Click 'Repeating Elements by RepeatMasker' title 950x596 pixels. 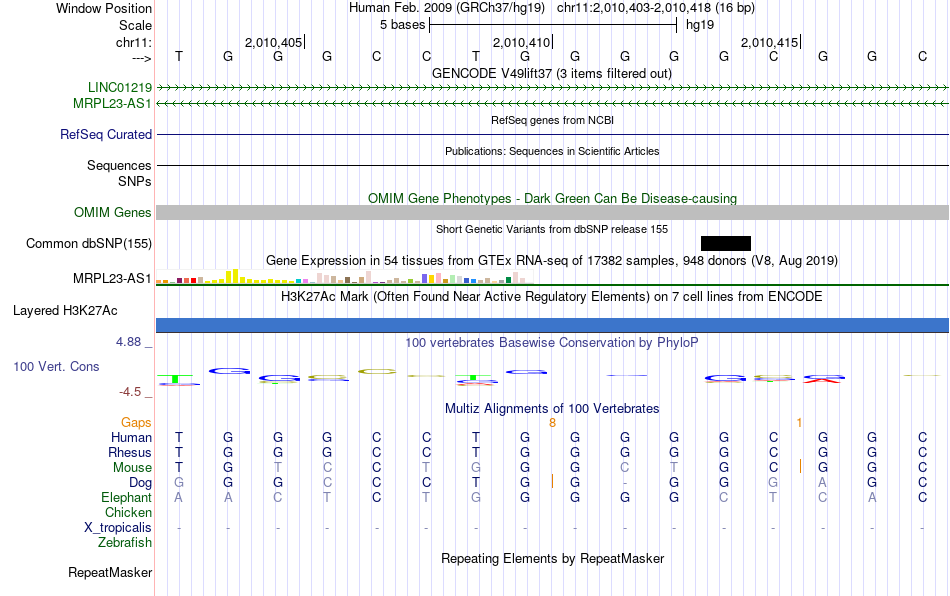[x=552, y=558]
